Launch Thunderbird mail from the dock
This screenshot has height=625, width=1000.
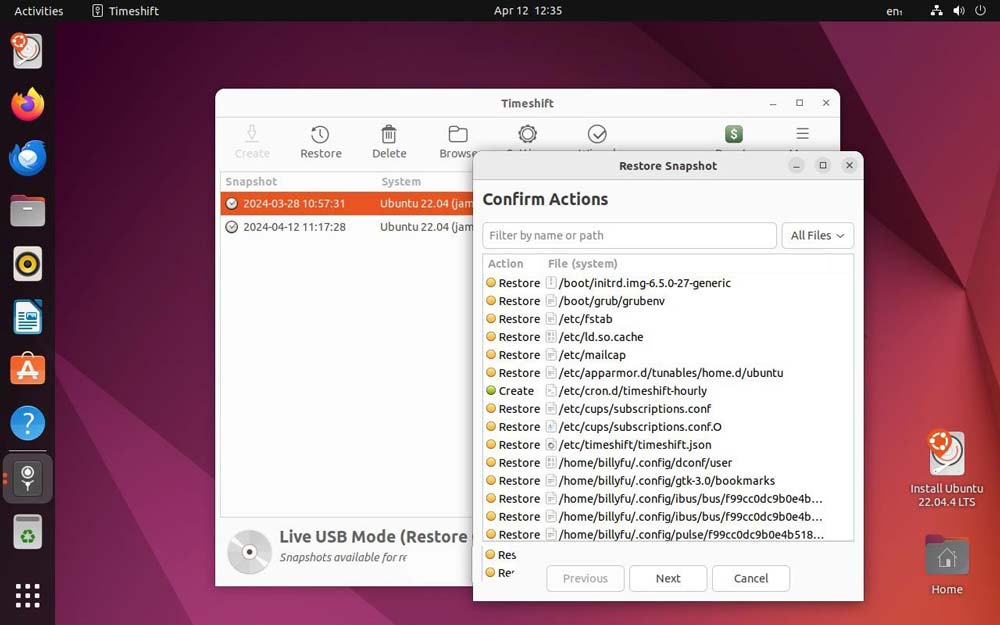click(28, 158)
